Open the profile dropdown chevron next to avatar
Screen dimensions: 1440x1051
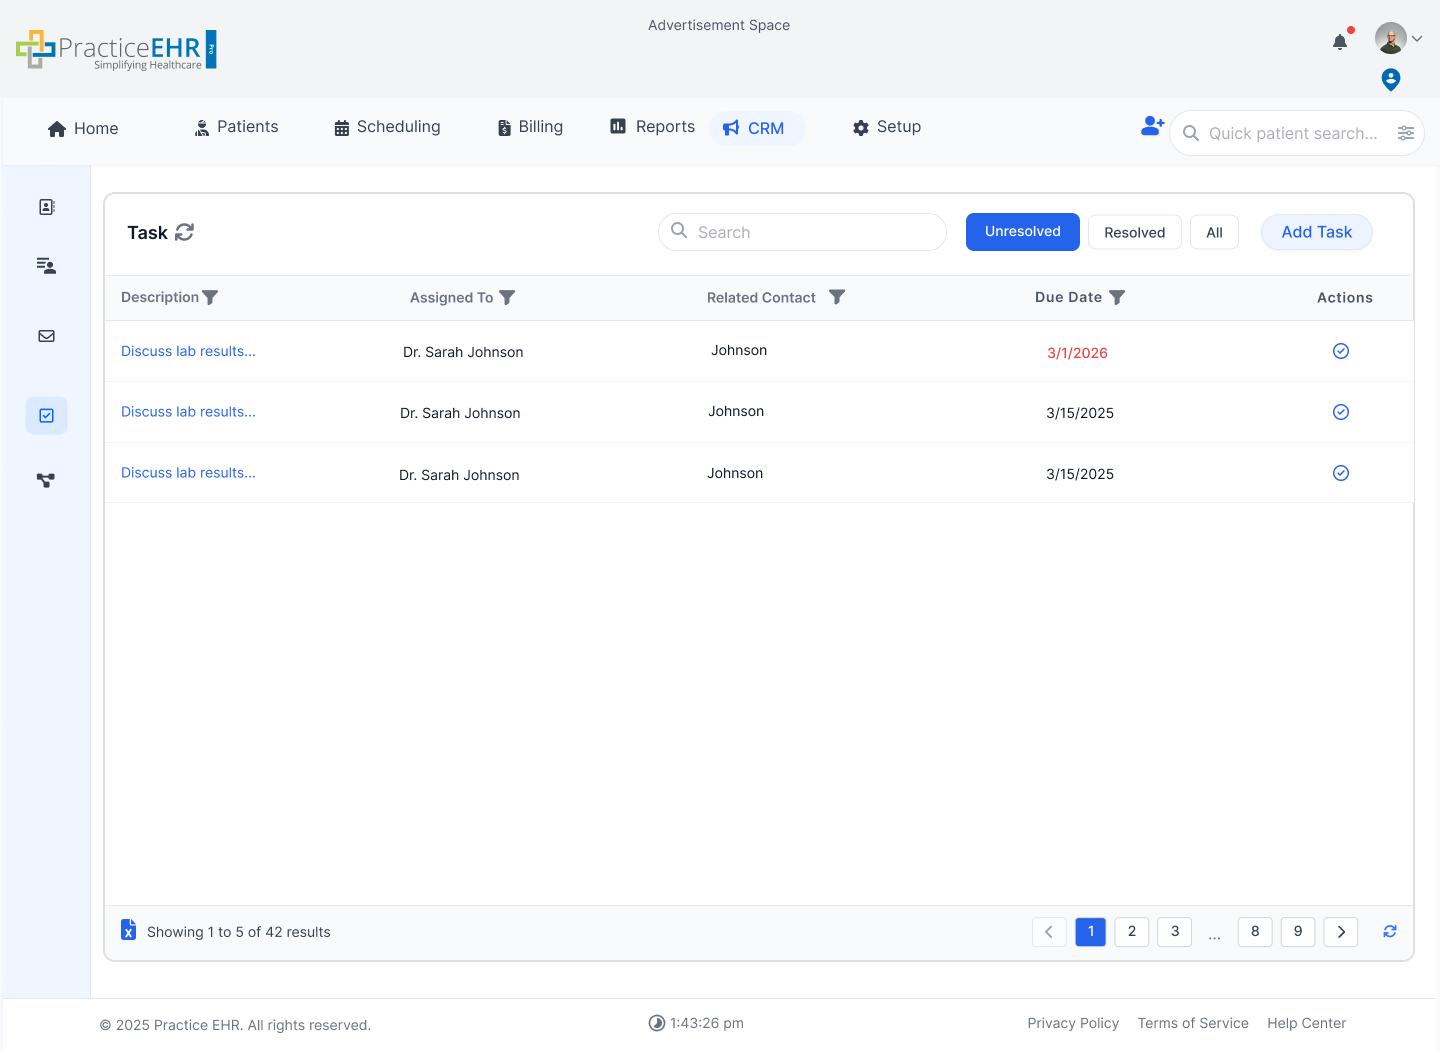(x=1418, y=38)
